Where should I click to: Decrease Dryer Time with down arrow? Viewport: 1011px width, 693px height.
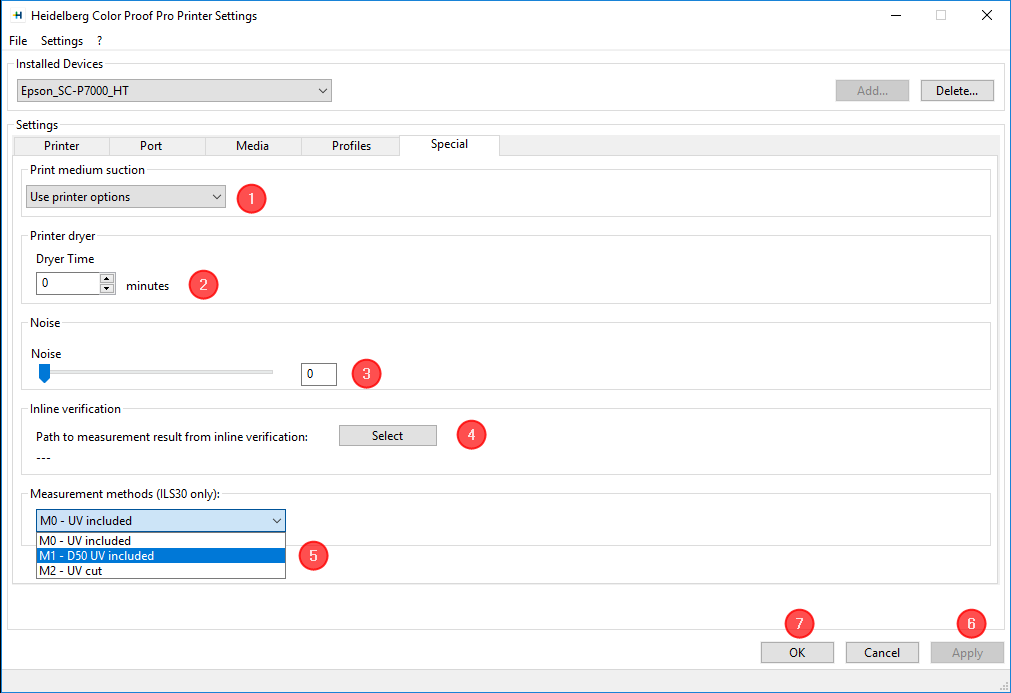tap(107, 289)
